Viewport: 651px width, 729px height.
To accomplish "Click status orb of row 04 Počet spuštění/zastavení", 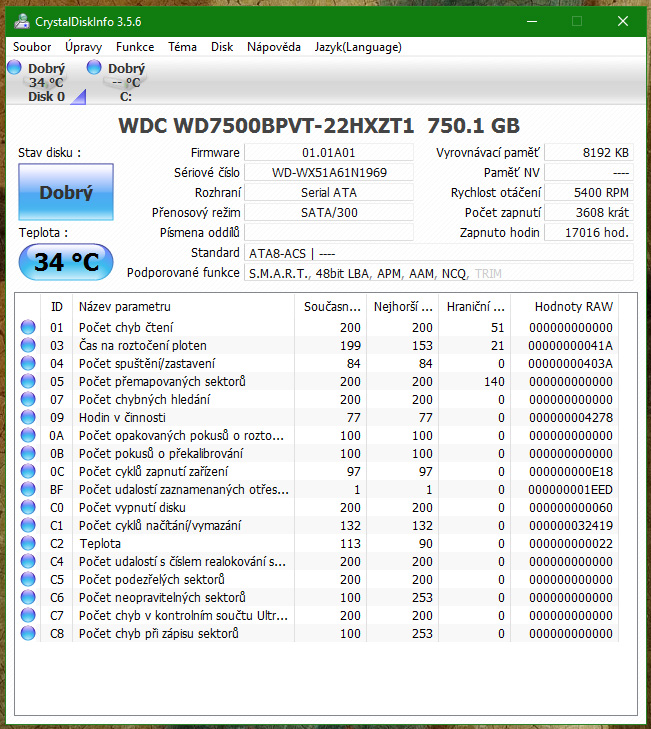I will click(28, 363).
